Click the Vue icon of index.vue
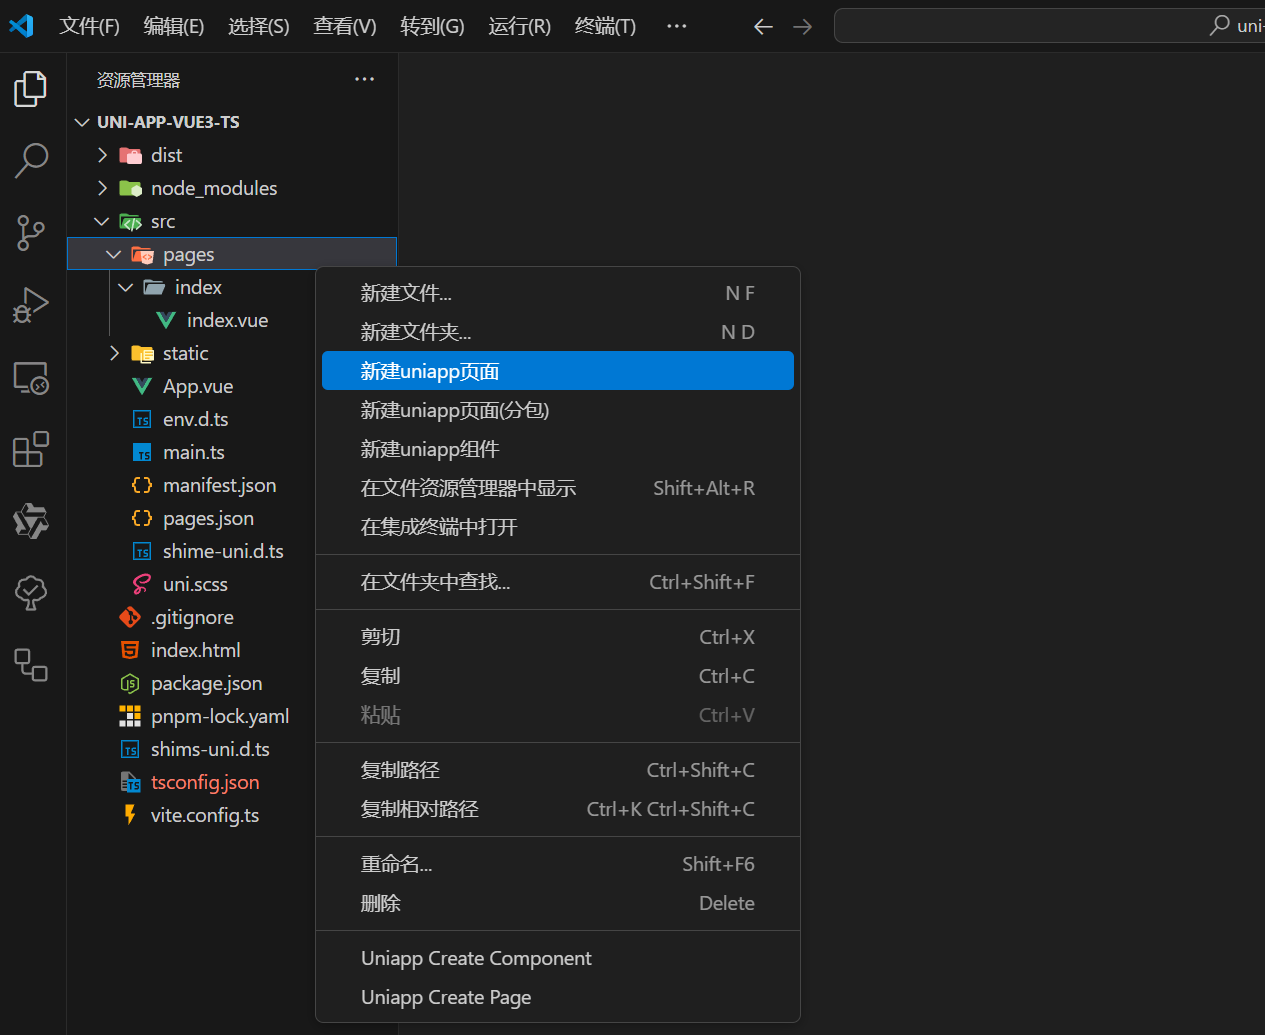Viewport: 1265px width, 1035px height. click(x=166, y=320)
